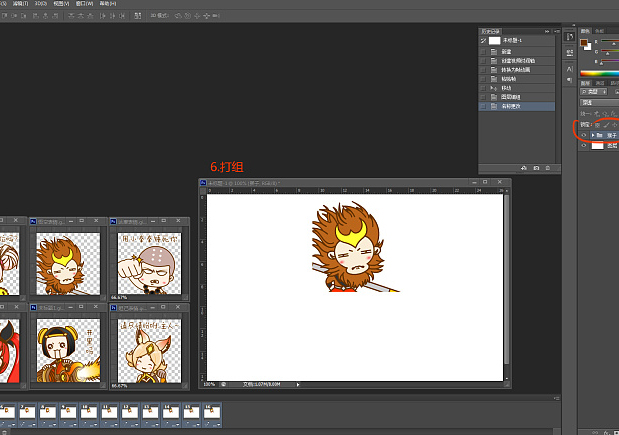Click the history panel delete state trash icon
619x435 pixels.
548,168
